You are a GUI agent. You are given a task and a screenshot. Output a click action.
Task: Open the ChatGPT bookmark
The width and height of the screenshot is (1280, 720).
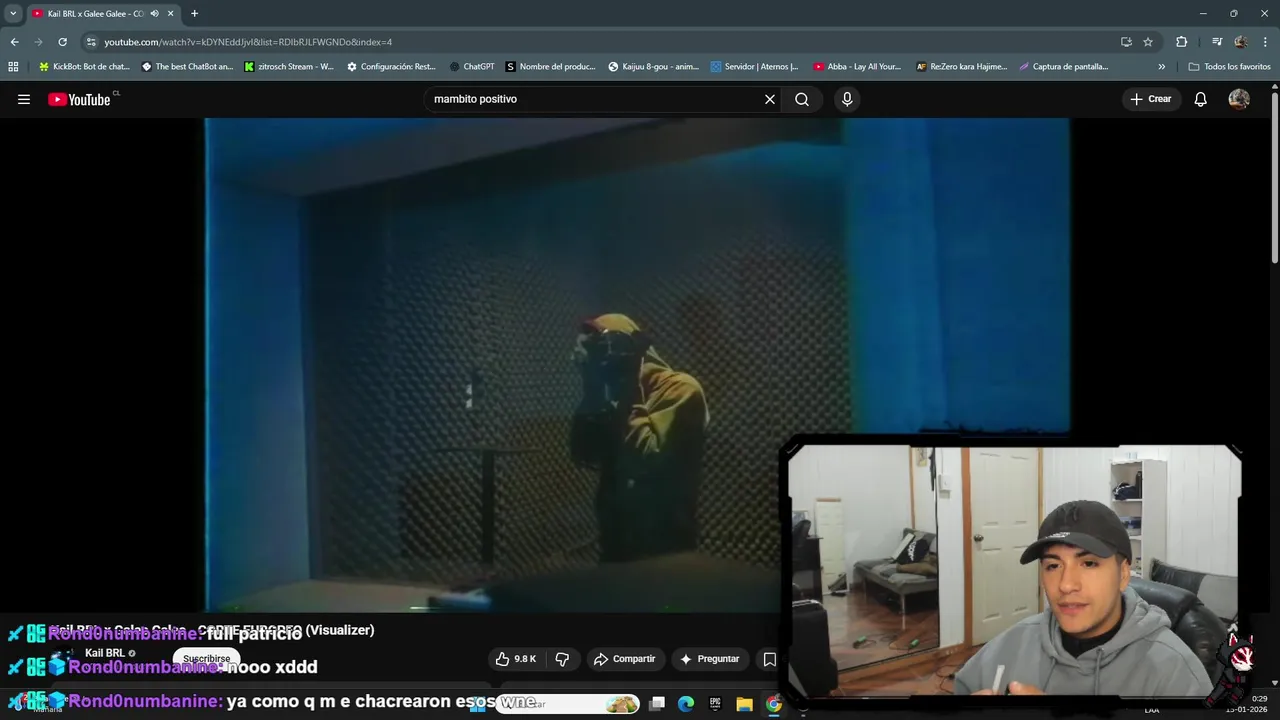(472, 67)
